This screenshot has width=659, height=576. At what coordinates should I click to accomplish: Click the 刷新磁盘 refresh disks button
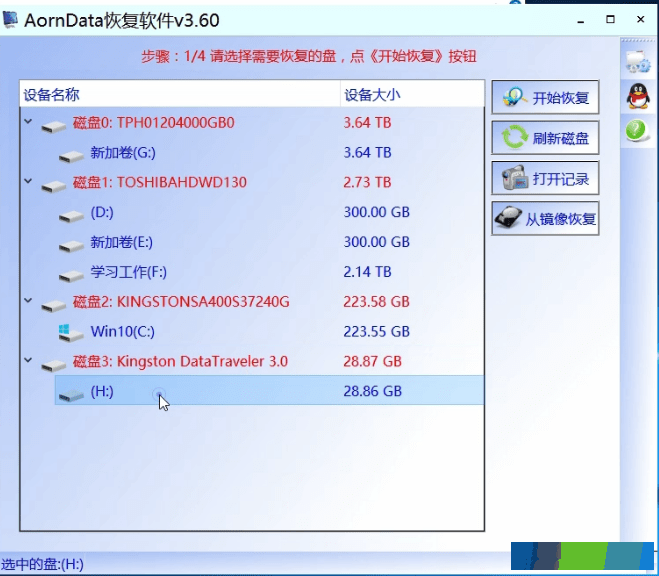[x=545, y=138]
